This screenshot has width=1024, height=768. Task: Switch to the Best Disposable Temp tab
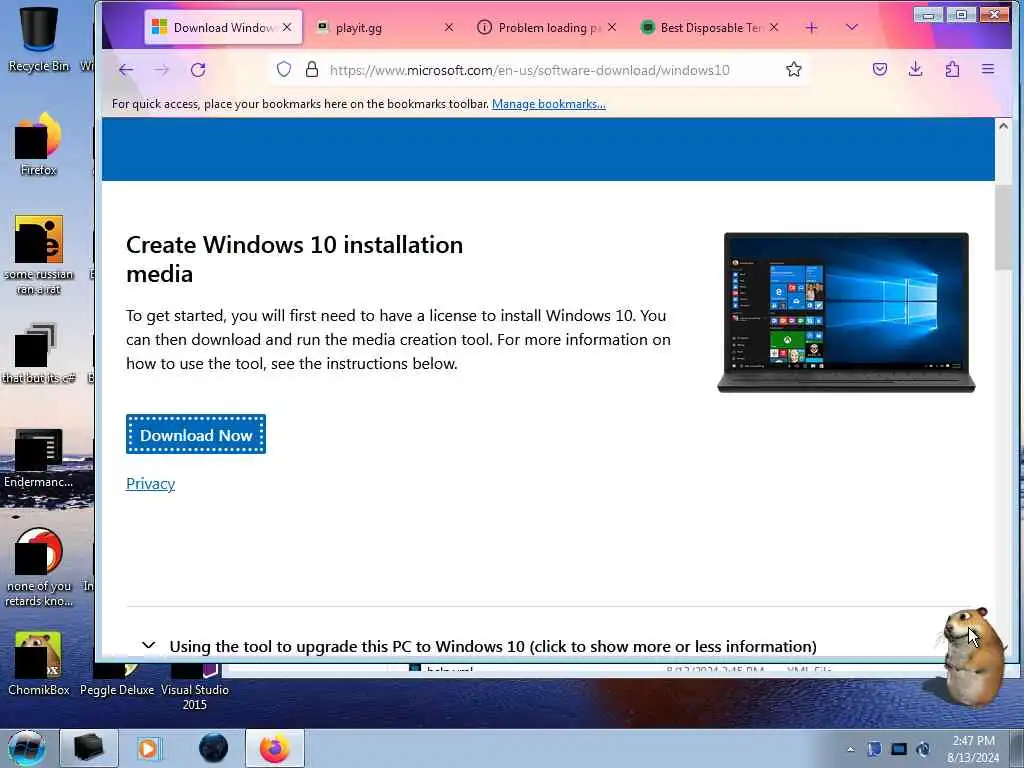[709, 27]
